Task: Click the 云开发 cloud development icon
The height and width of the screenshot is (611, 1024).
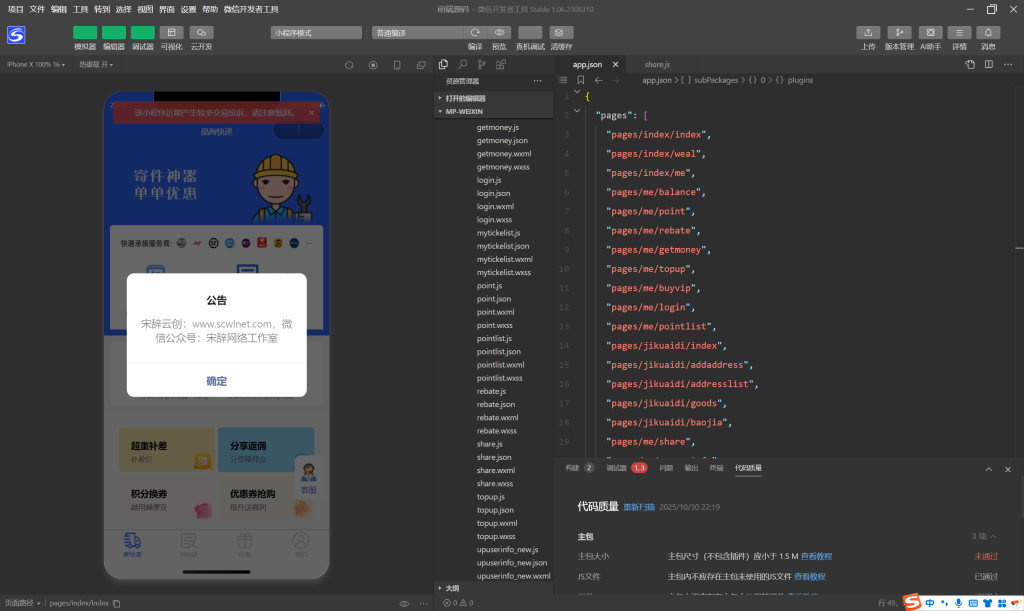Action: [x=201, y=33]
